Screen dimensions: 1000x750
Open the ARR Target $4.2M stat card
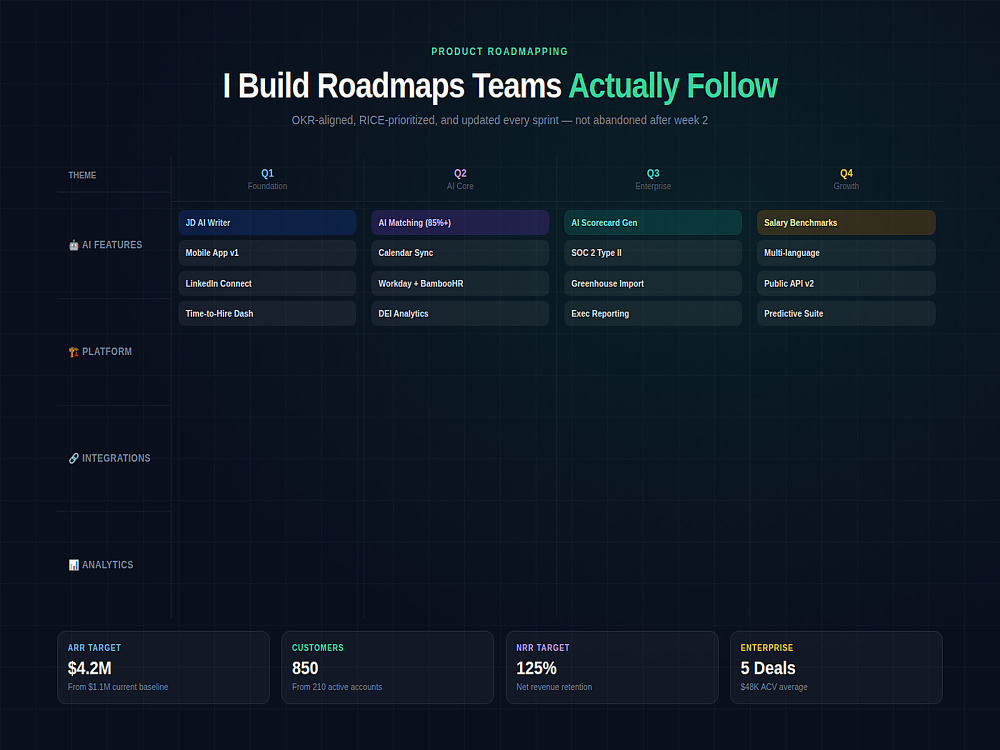click(163, 667)
